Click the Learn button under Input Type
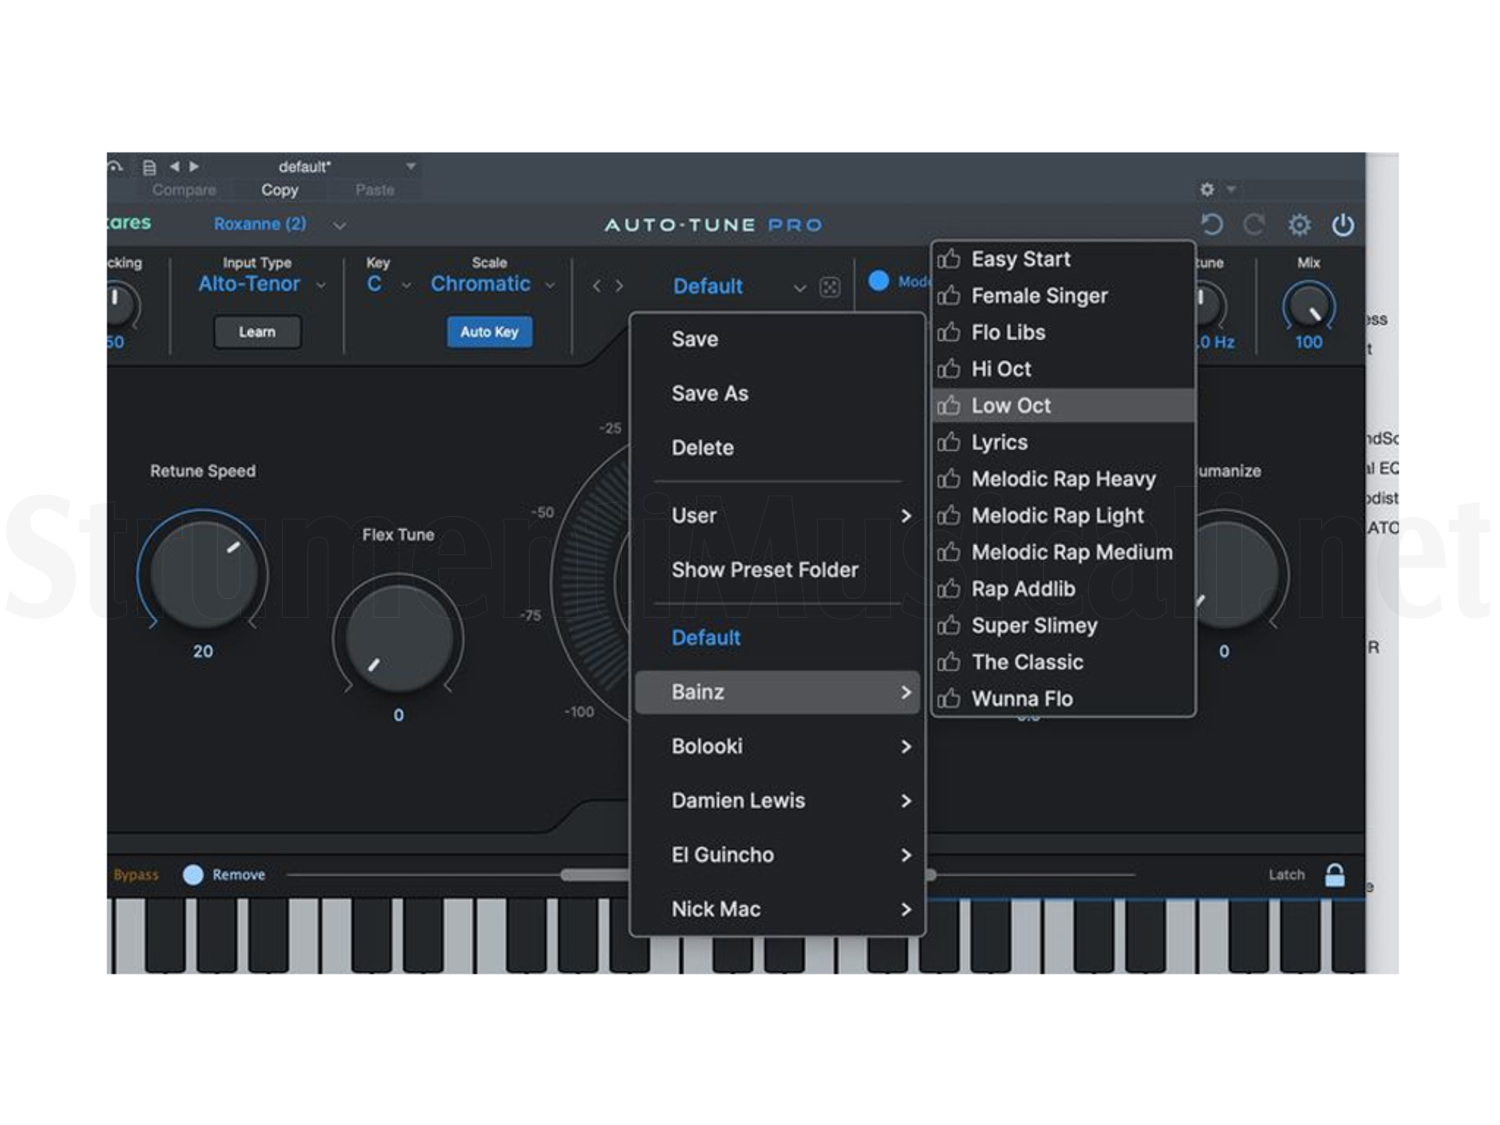The height and width of the screenshot is (1125, 1500). click(x=257, y=332)
